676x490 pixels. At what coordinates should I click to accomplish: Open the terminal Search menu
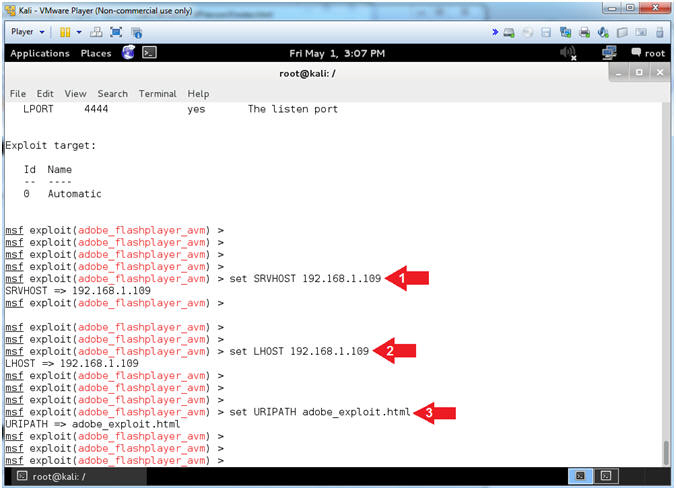(113, 94)
